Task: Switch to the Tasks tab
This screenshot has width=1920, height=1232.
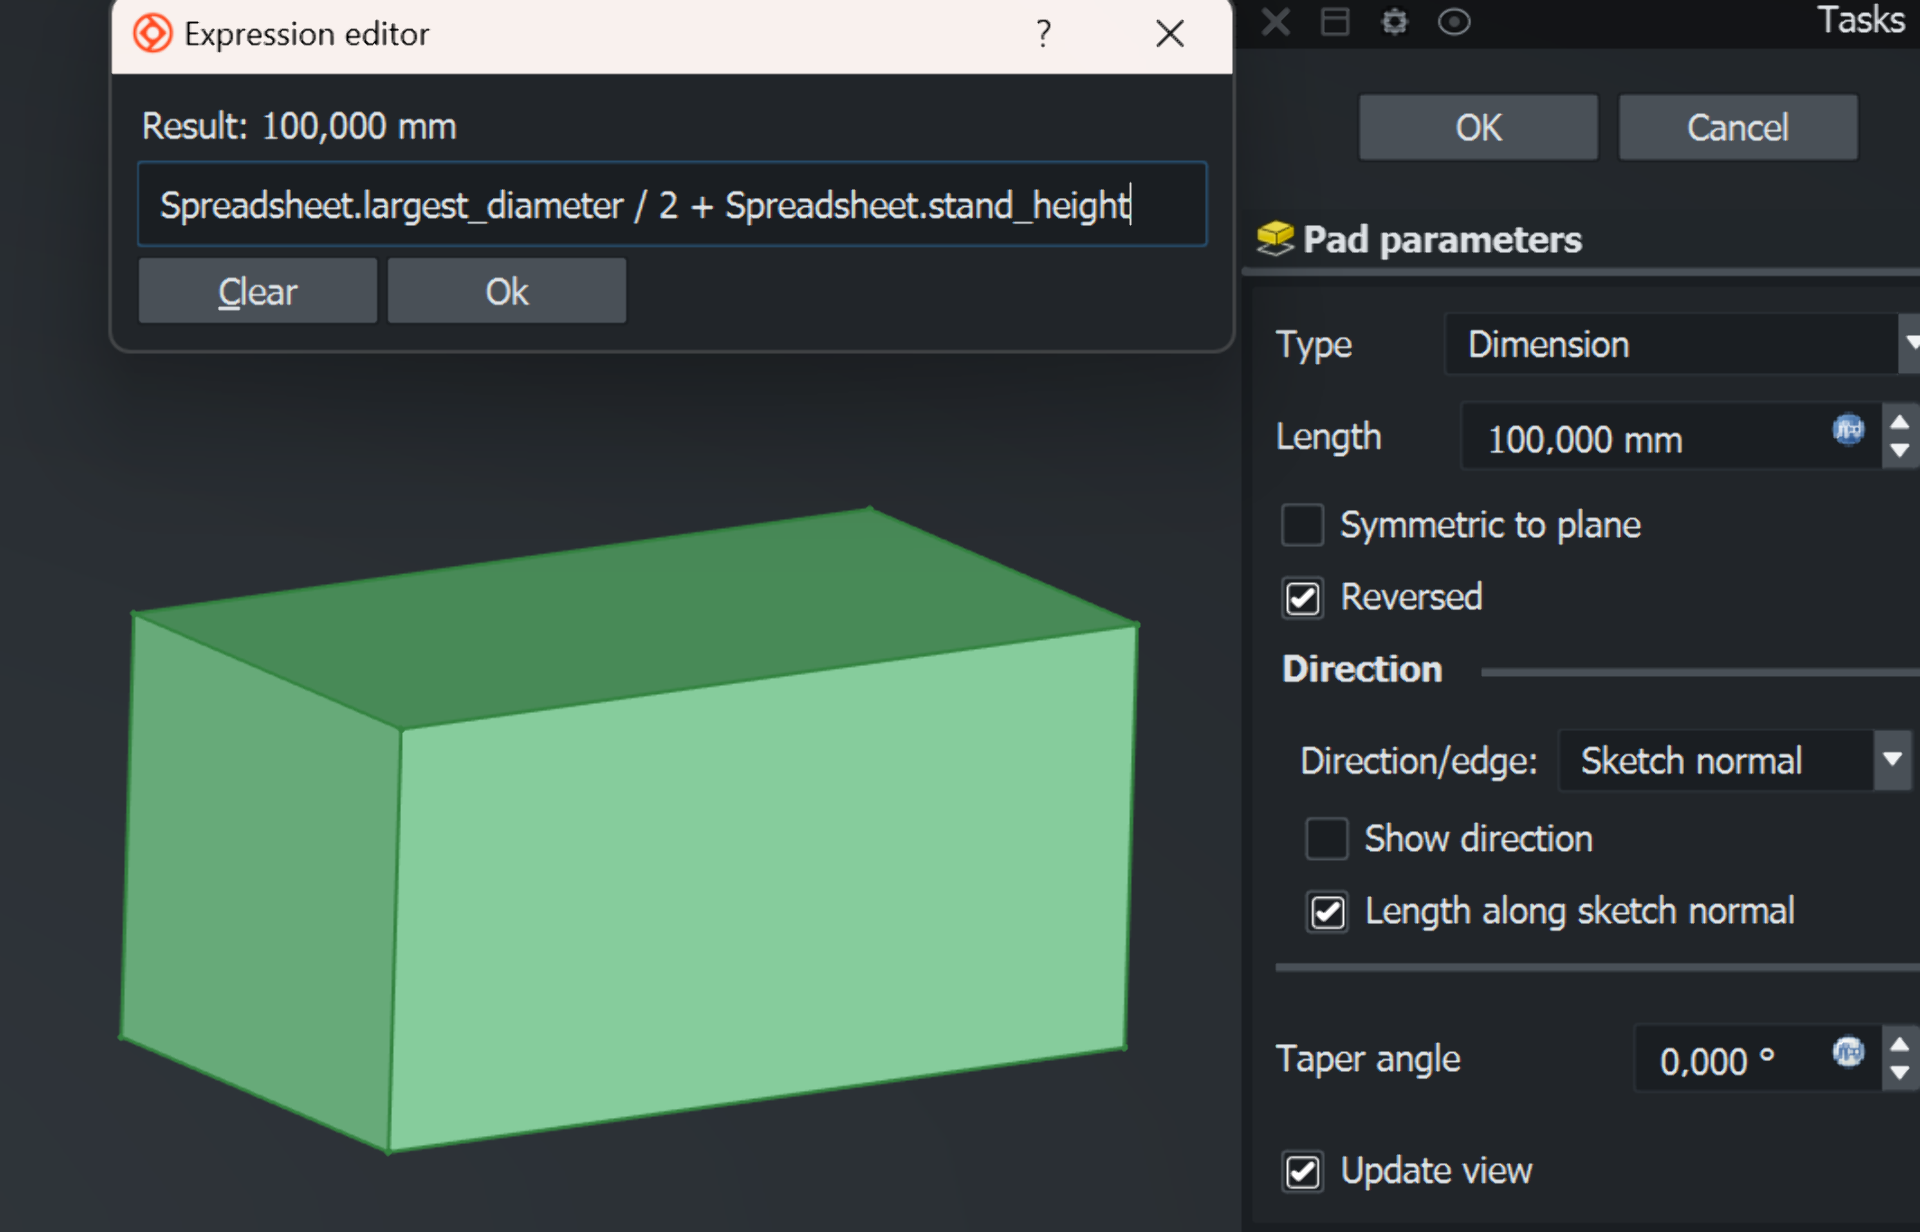Action: pos(1859,20)
